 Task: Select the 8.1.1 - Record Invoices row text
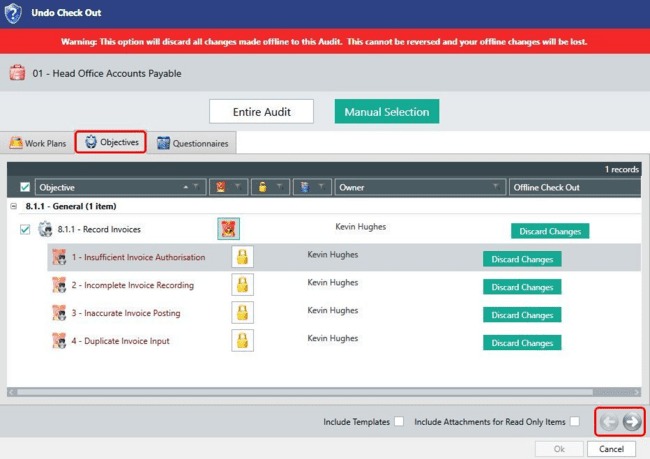tap(99, 229)
